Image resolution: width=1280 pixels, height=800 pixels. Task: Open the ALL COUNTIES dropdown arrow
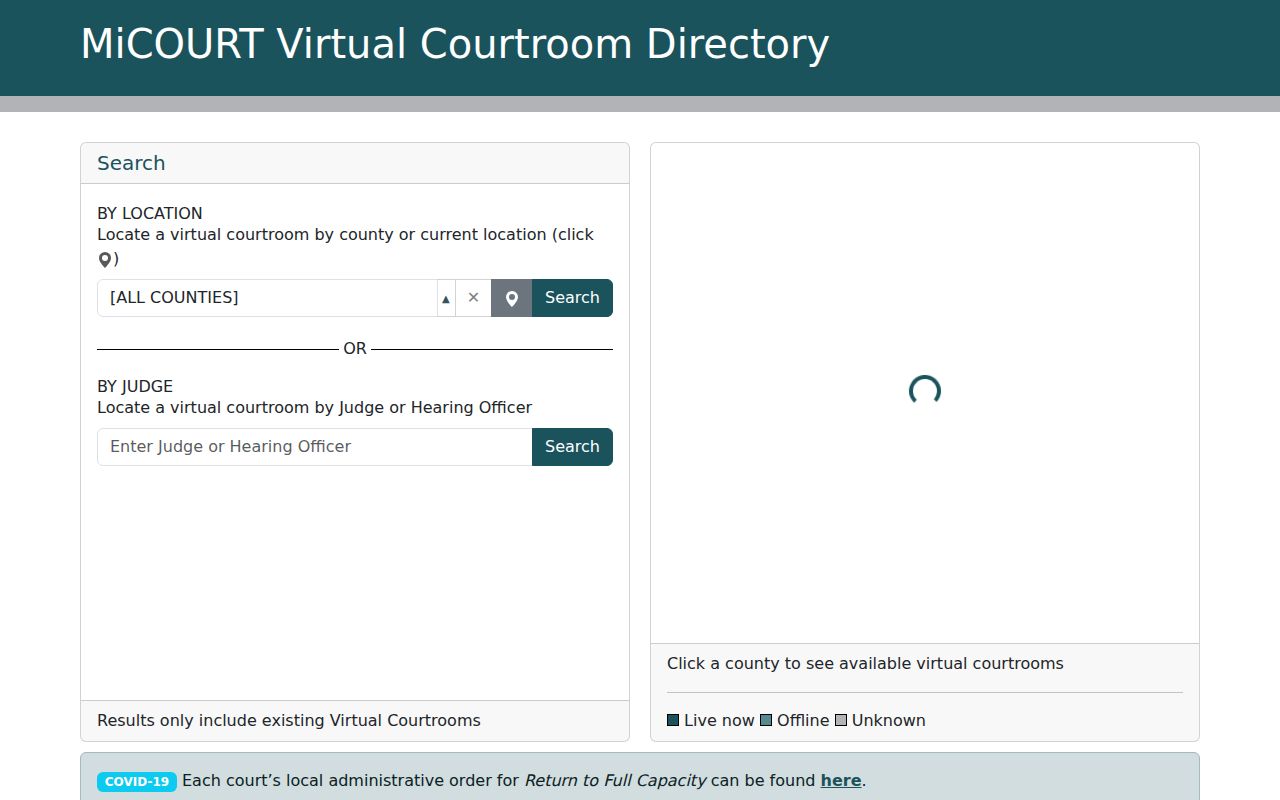tap(446, 298)
